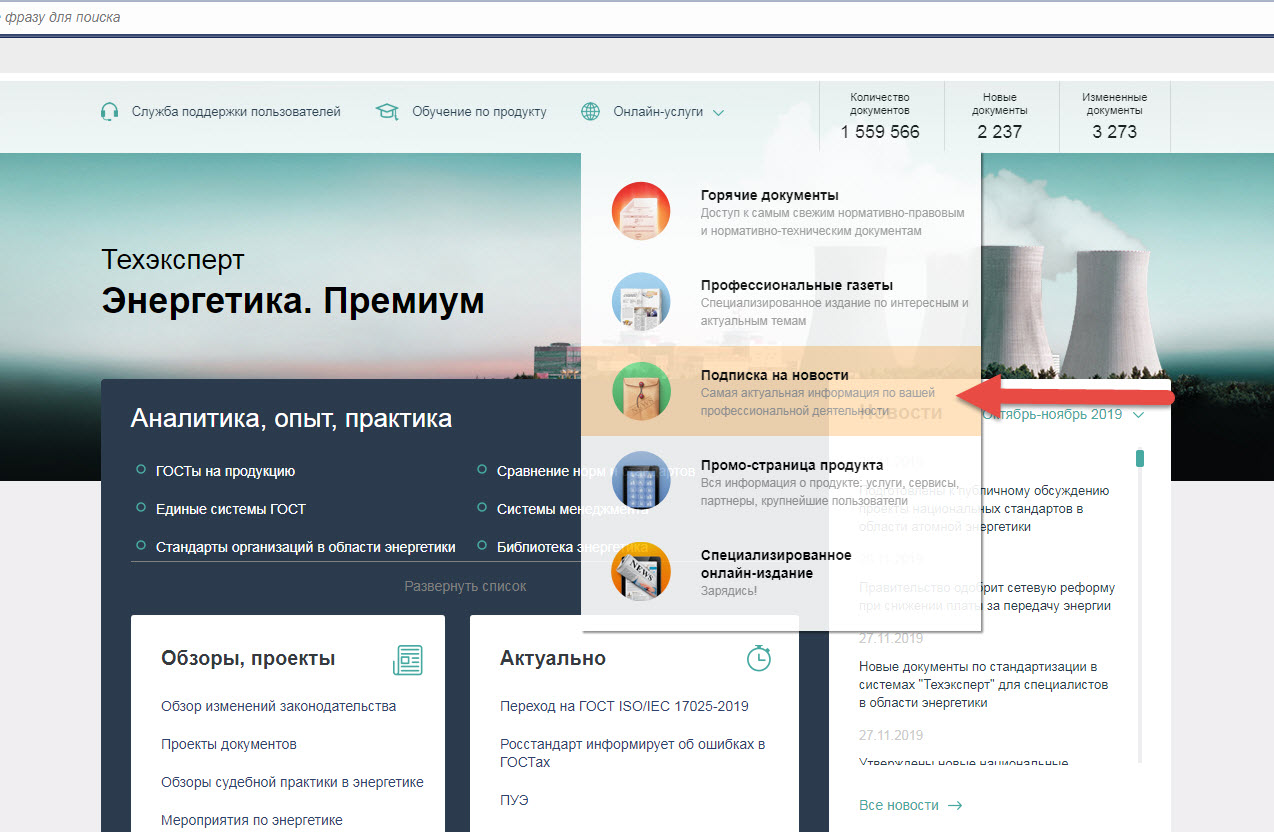
Task: Open ГОСТы на продукцию link
Action: pos(225,471)
